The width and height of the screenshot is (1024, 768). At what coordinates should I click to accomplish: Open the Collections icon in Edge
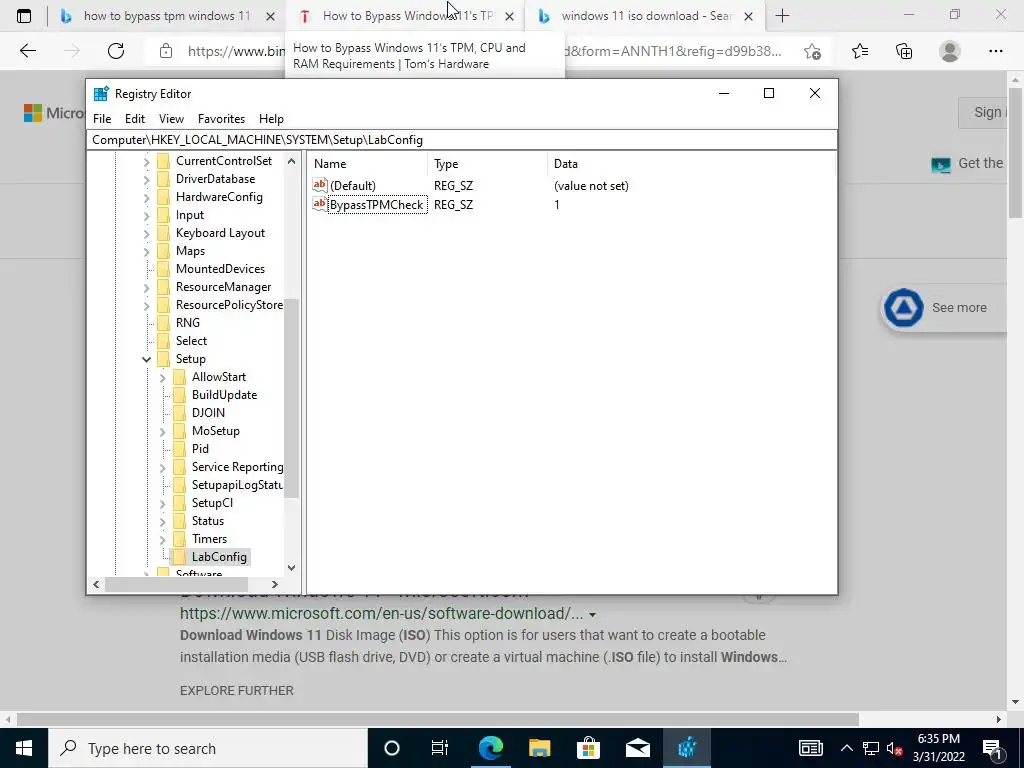pyautogui.click(x=904, y=51)
